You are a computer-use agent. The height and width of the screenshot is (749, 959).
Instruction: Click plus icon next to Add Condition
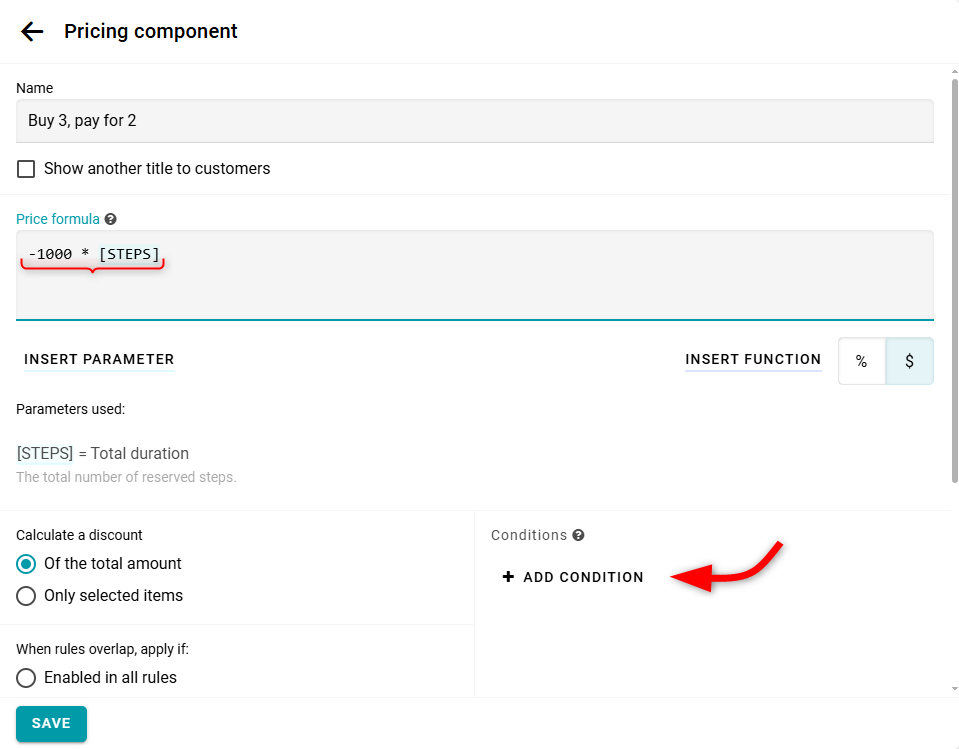pos(508,577)
